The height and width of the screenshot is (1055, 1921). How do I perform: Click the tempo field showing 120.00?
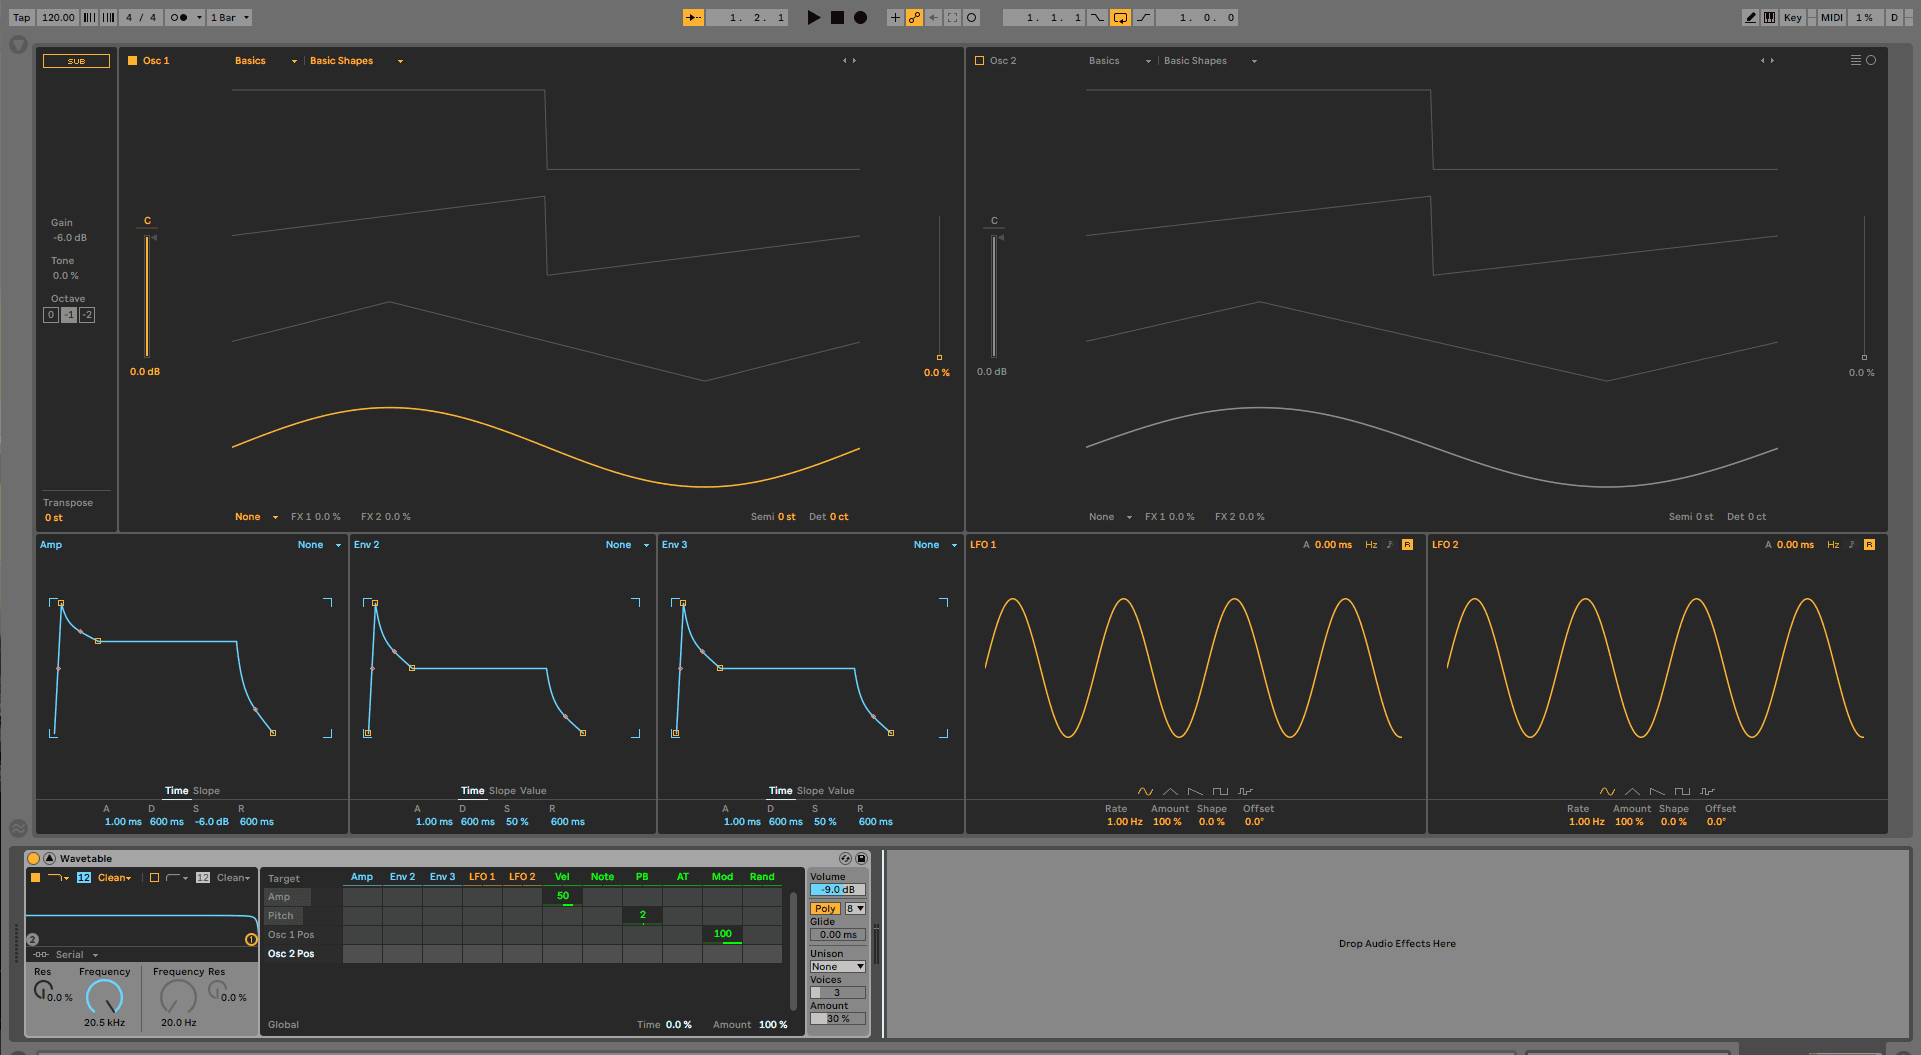57,17
